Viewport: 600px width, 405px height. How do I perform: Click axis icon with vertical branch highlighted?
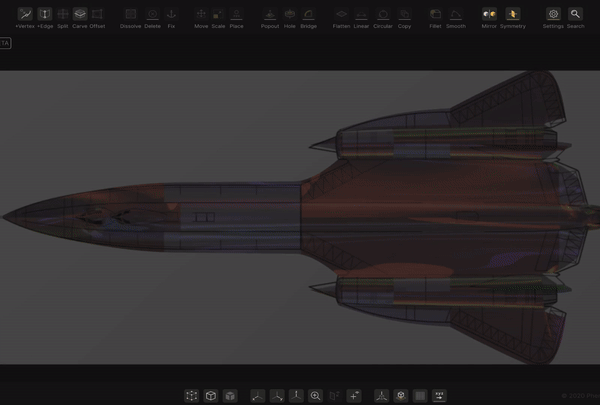296,395
